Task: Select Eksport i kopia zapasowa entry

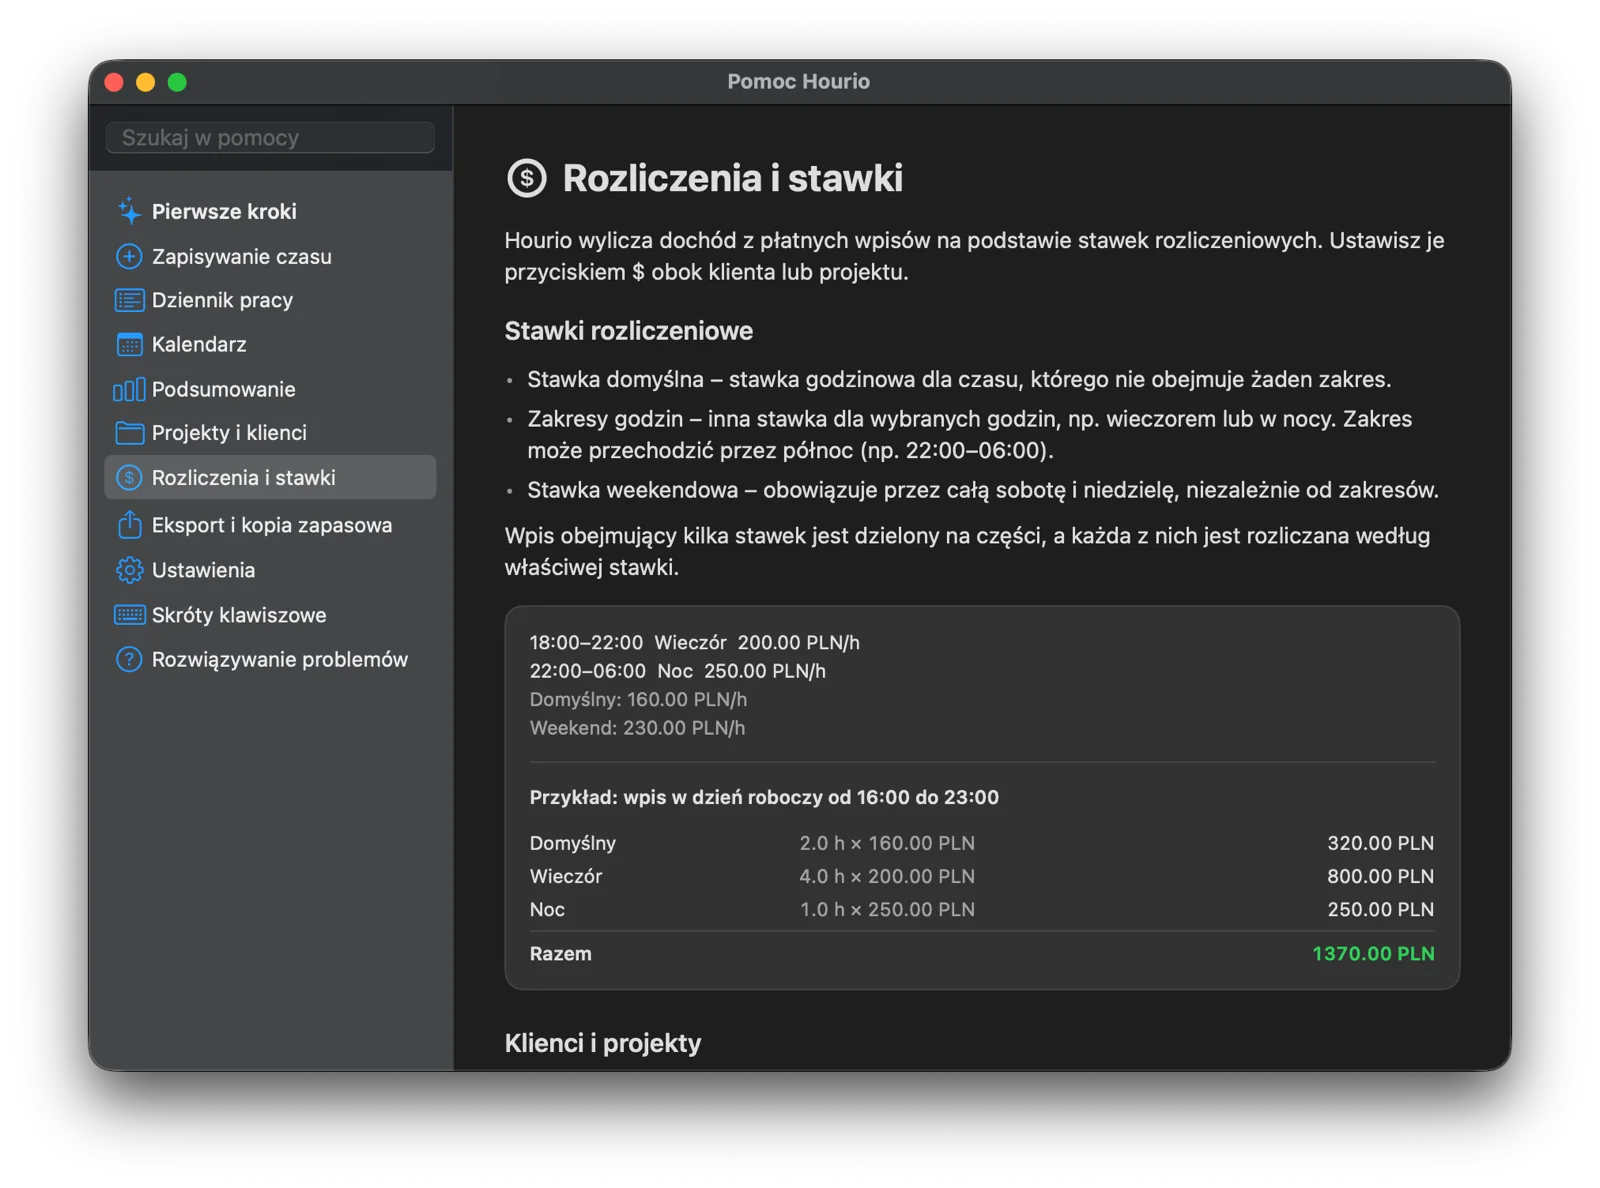Action: pyautogui.click(x=270, y=525)
